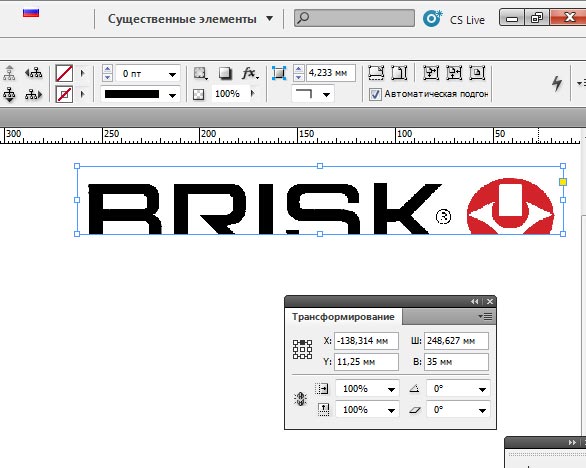Screen dimensions: 586x468
Task: Click the BRISK logo image on canvas
Action: pyautogui.click(x=320, y=200)
